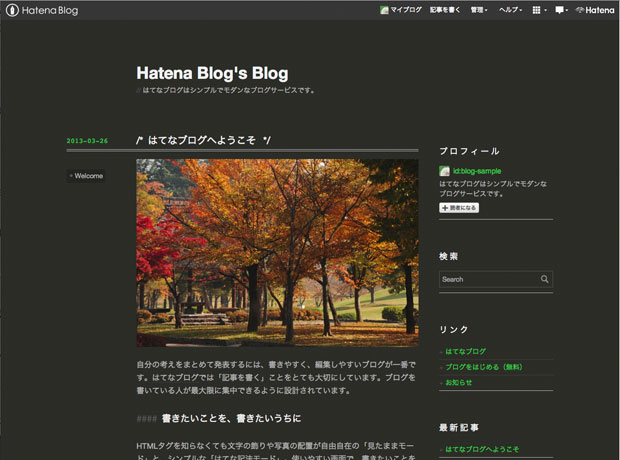Click 記事を書く to write an article
This screenshot has height=460, width=620.
(445, 10)
